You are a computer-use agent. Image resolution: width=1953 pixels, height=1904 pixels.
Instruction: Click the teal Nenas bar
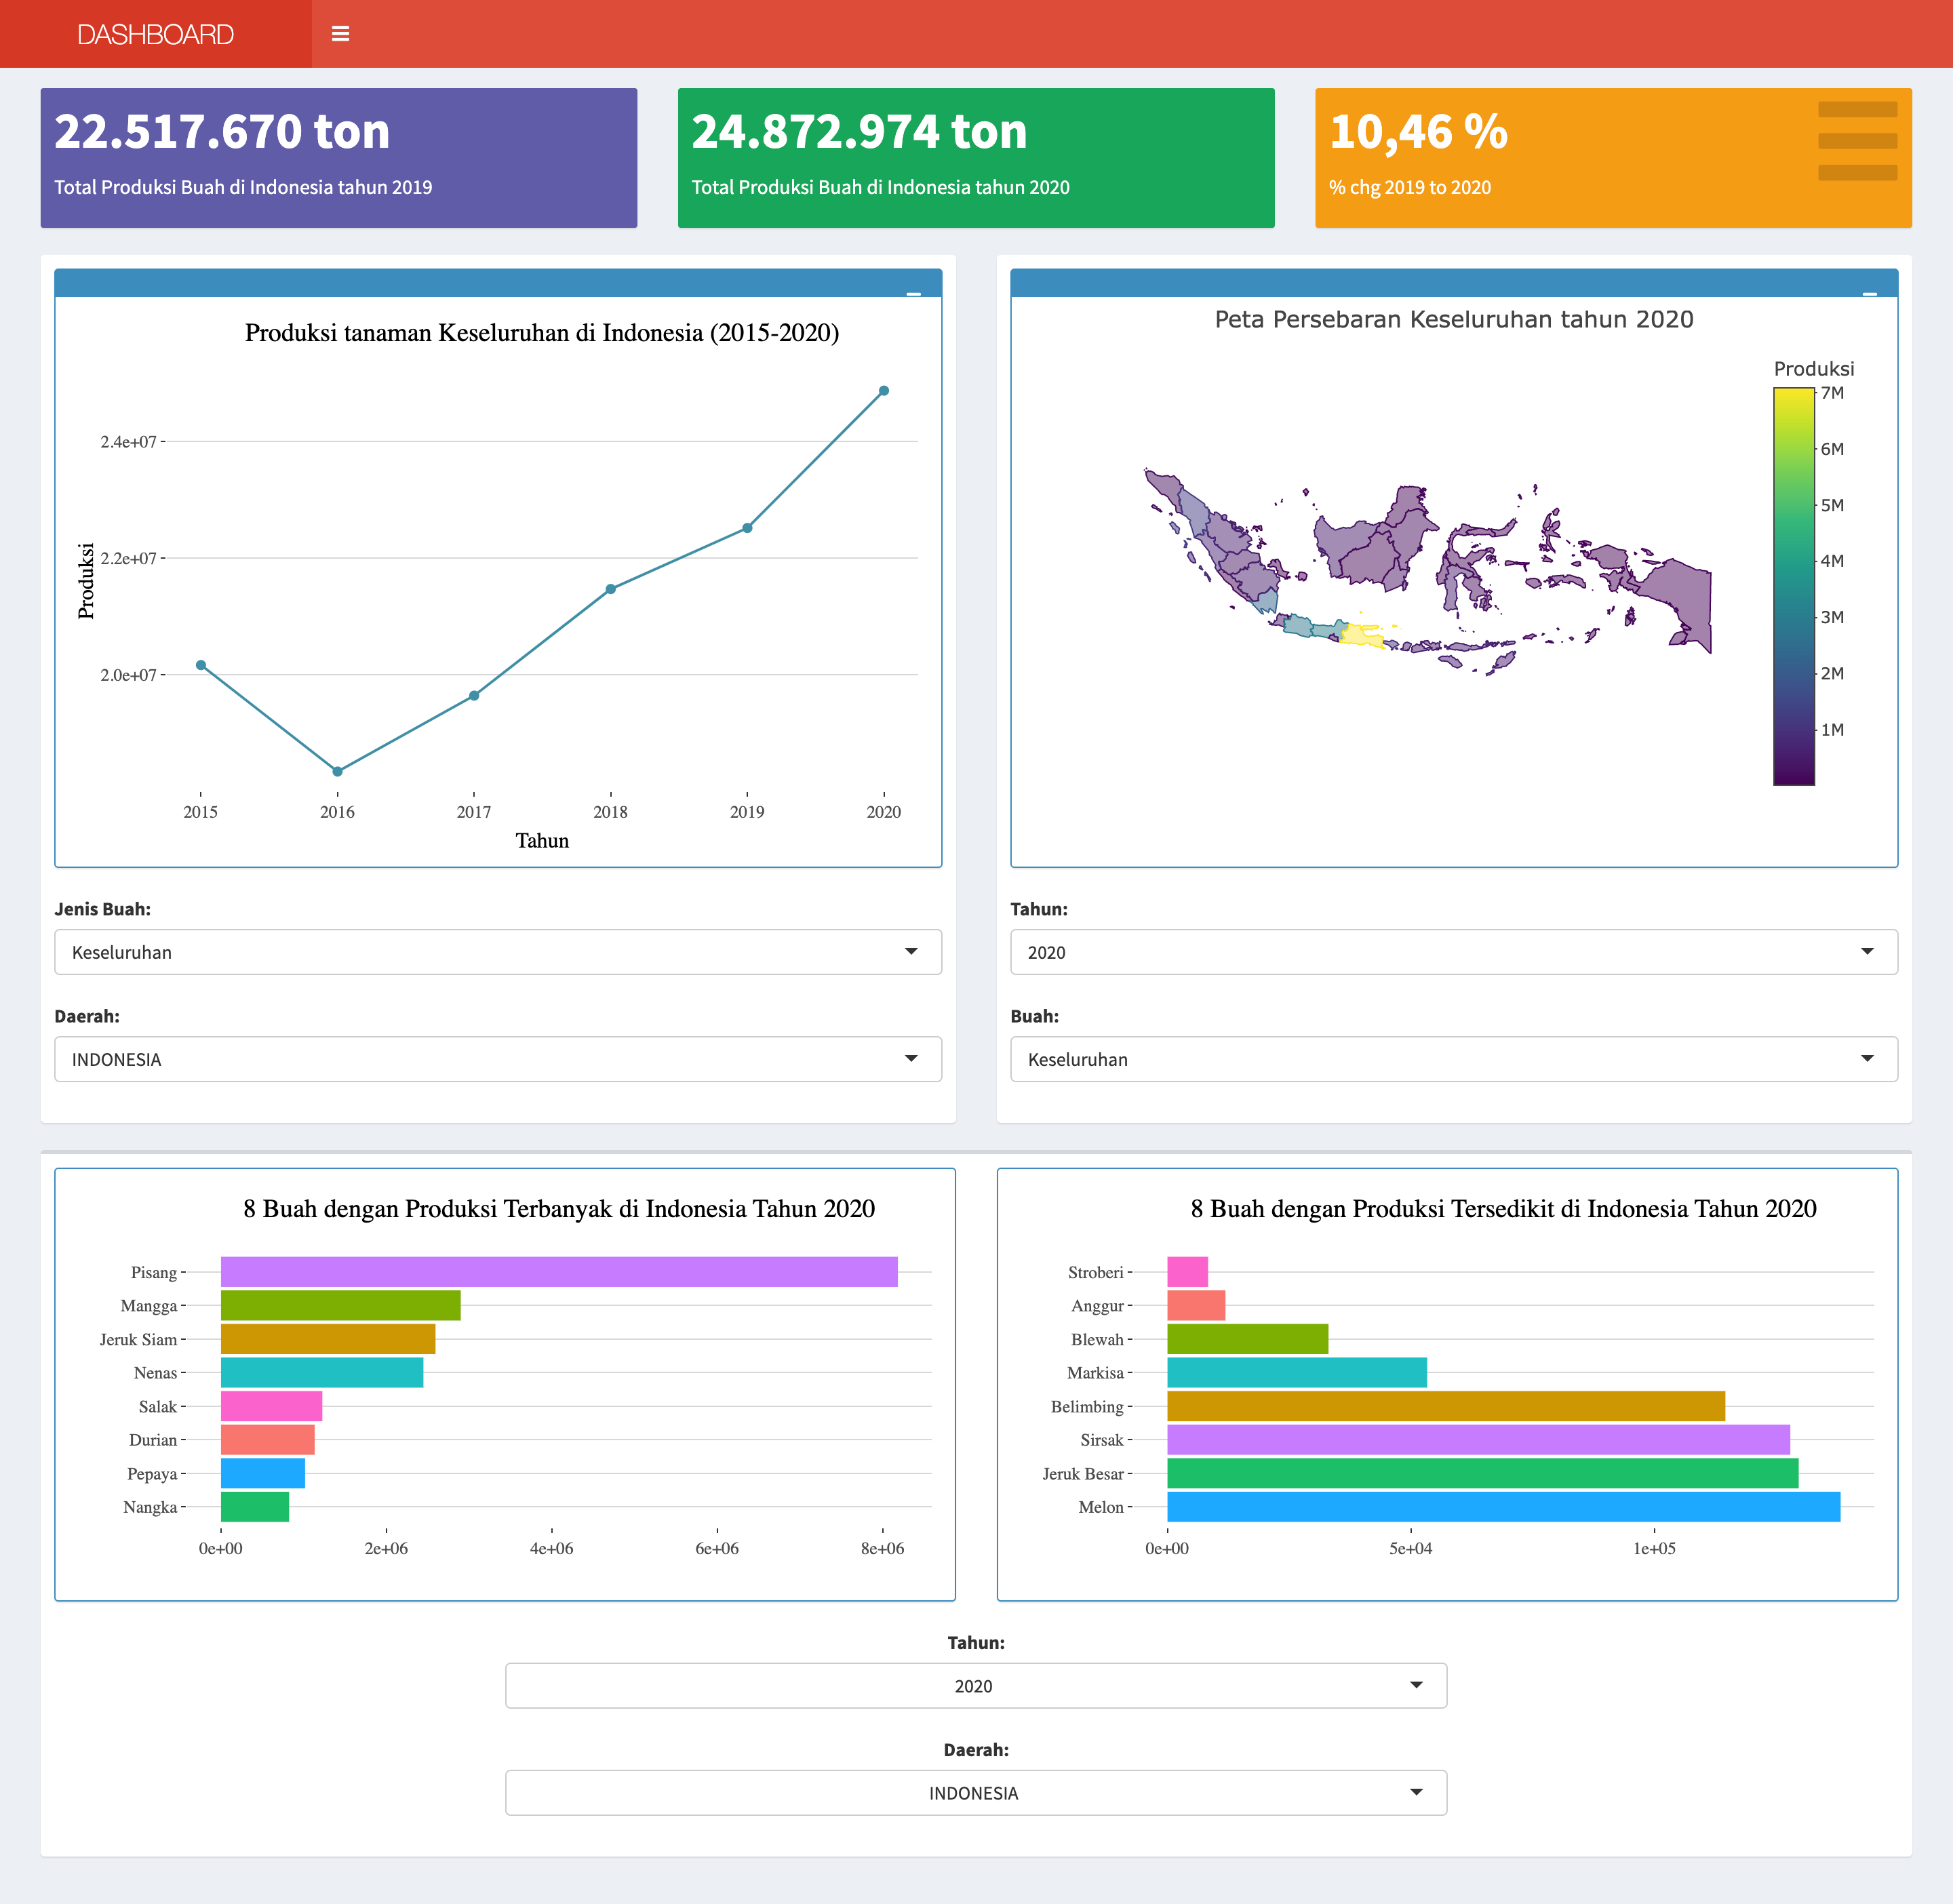(322, 1372)
